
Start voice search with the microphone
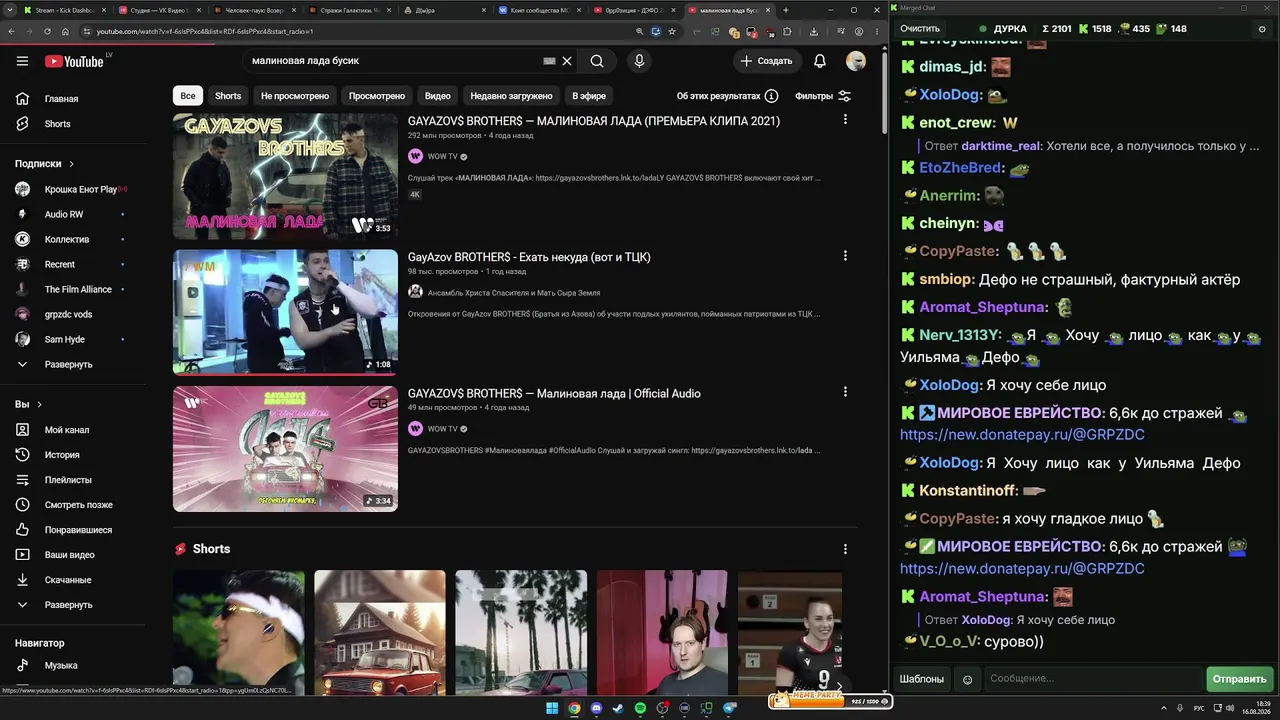(639, 61)
